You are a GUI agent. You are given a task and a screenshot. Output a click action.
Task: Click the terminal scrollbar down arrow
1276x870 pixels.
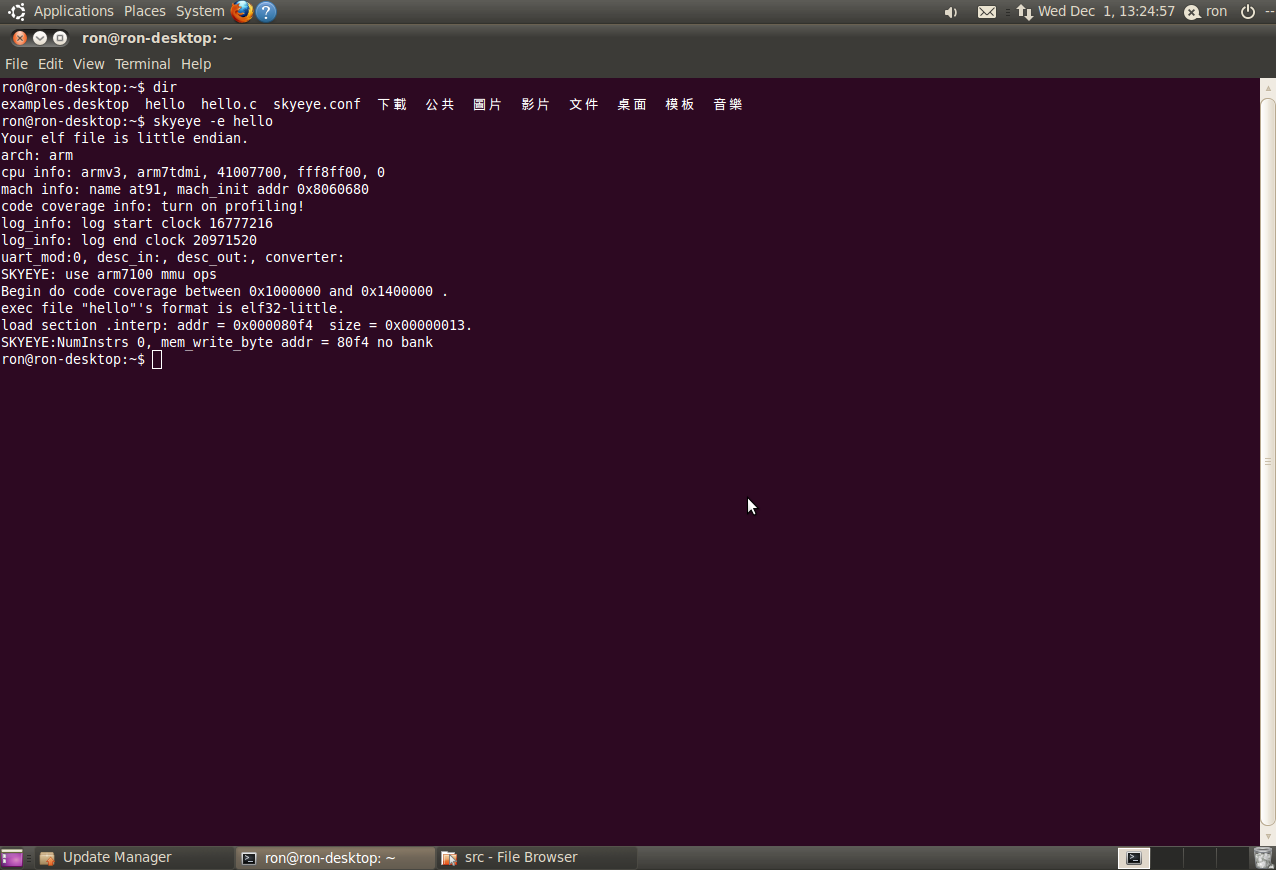(1267, 836)
